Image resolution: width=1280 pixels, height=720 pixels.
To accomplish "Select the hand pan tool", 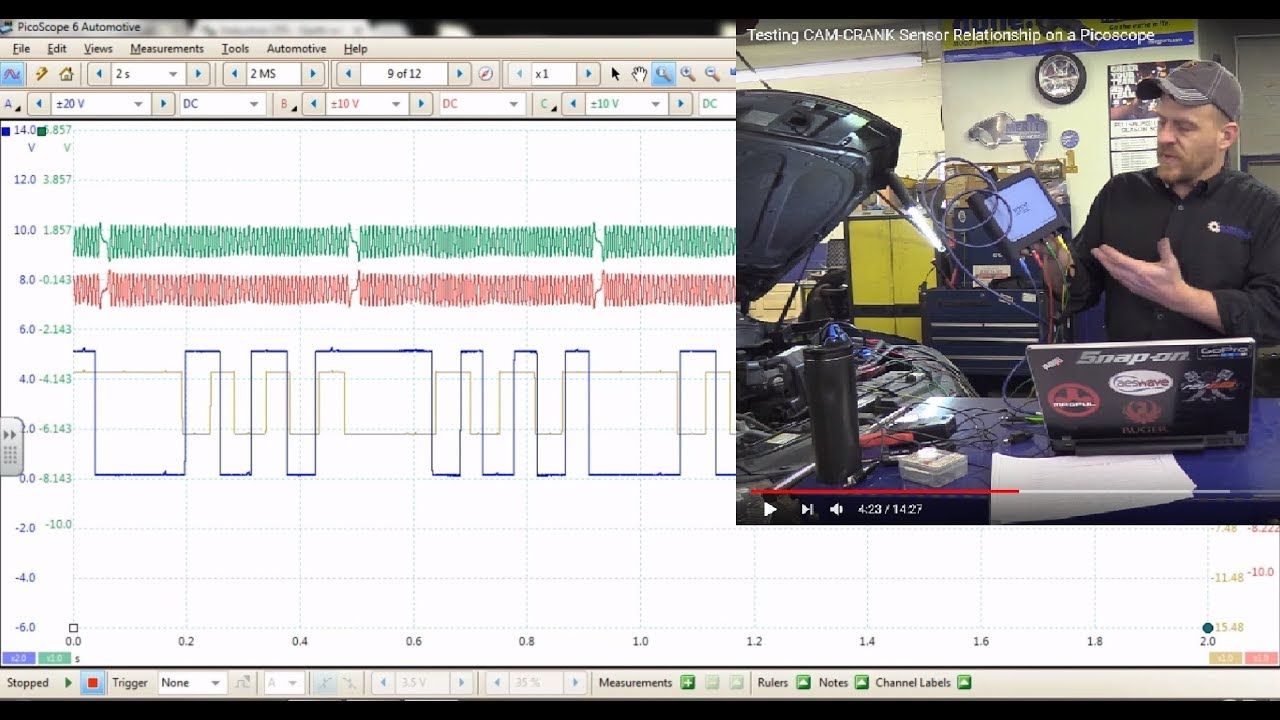I will coord(639,74).
